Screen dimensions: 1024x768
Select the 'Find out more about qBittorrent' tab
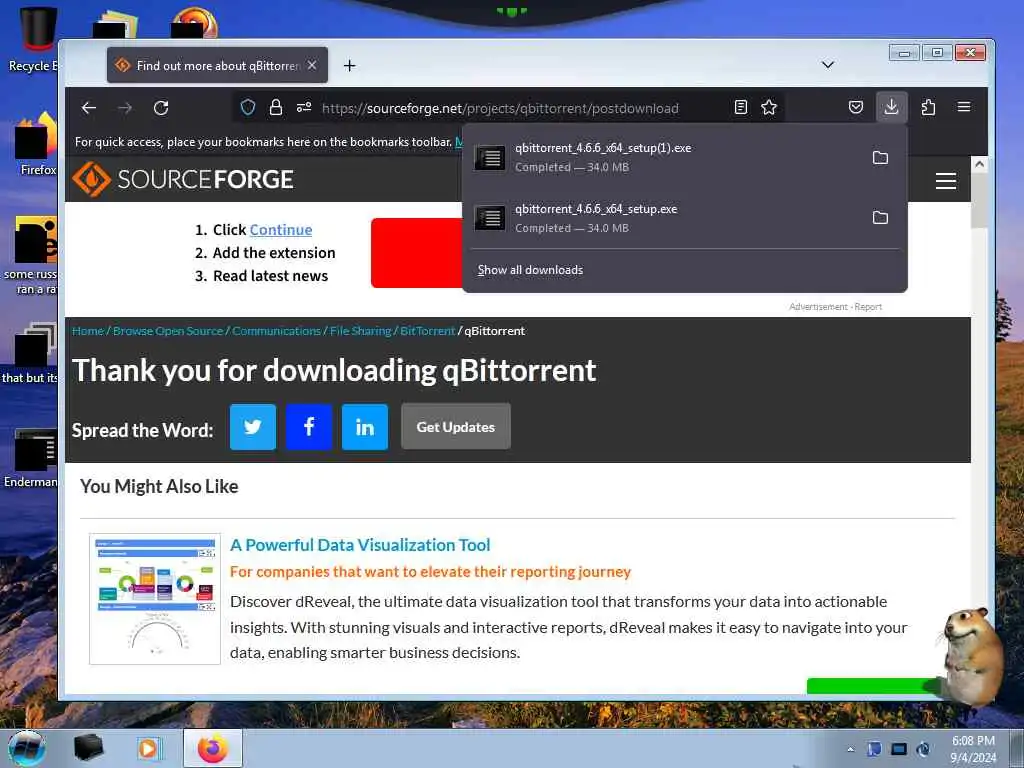coord(217,65)
